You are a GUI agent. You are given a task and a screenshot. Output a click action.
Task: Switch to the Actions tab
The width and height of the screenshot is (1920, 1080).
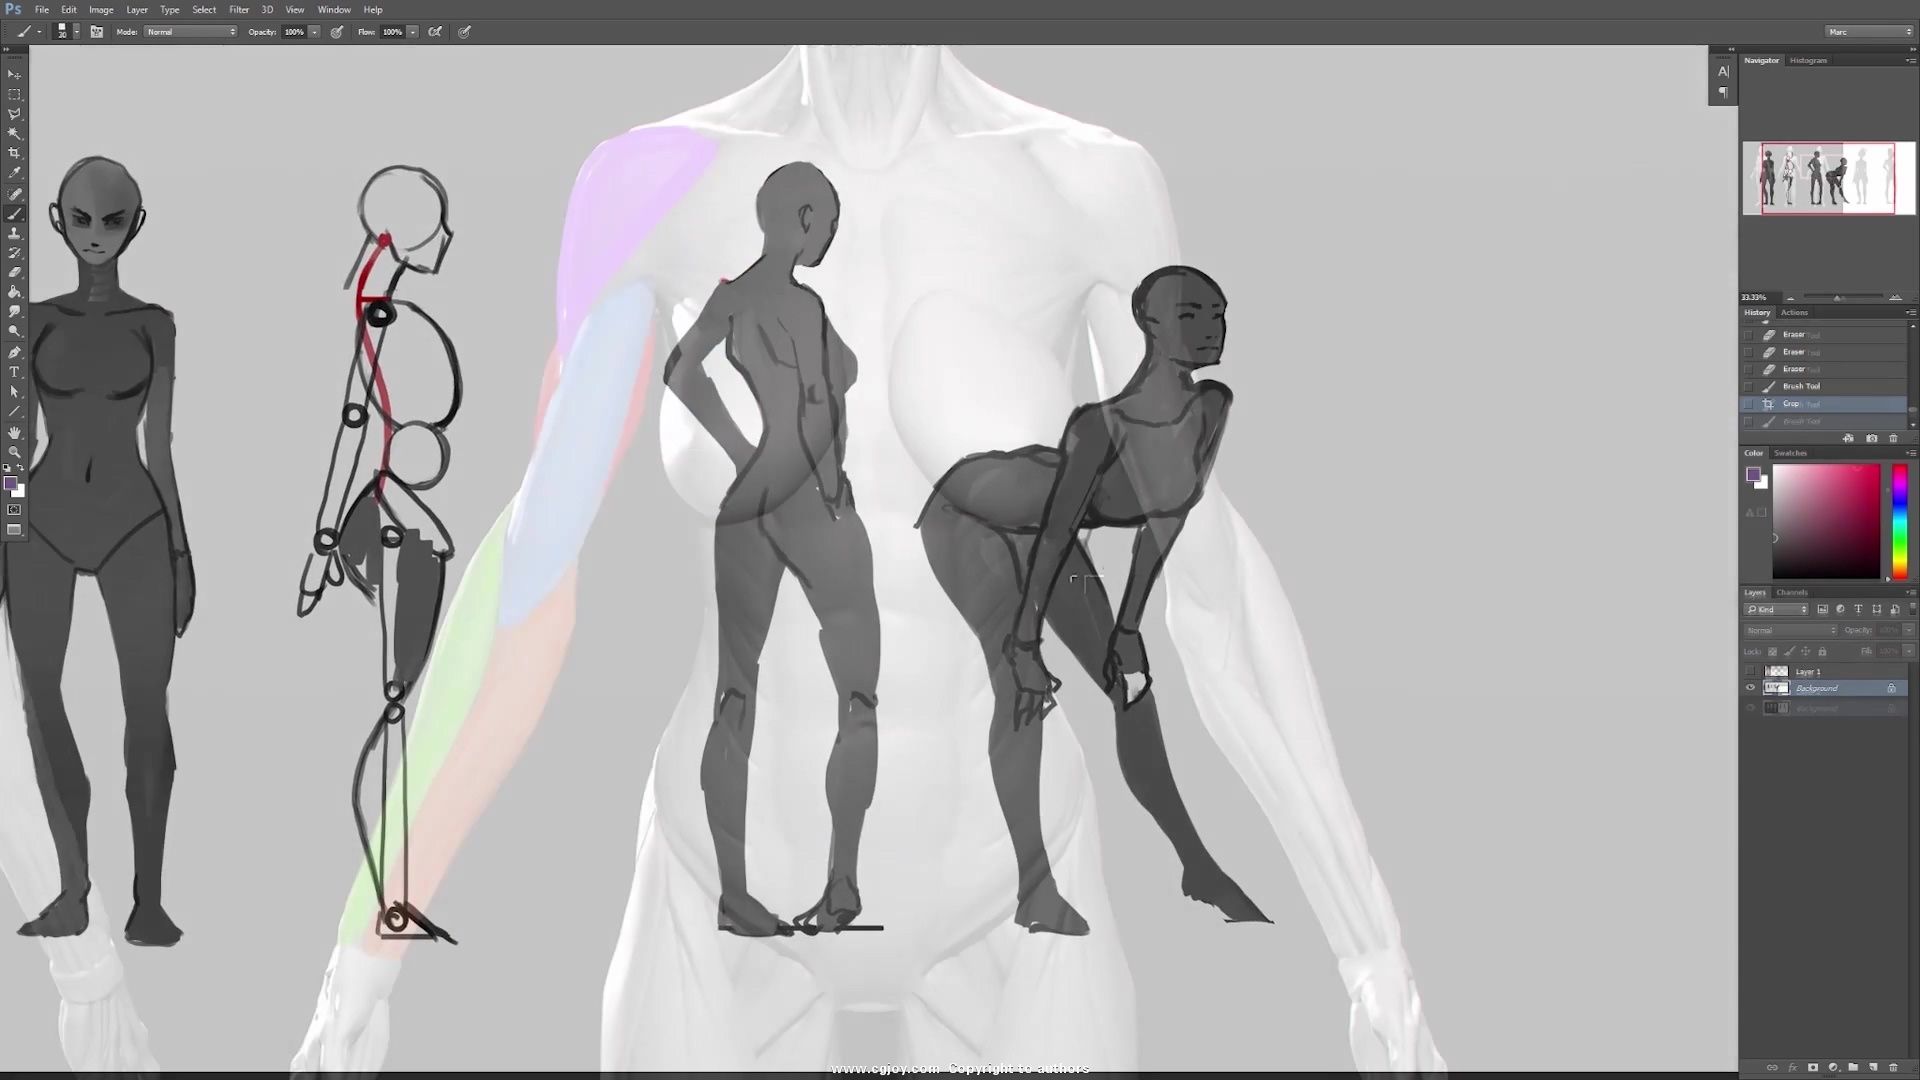tap(1794, 313)
